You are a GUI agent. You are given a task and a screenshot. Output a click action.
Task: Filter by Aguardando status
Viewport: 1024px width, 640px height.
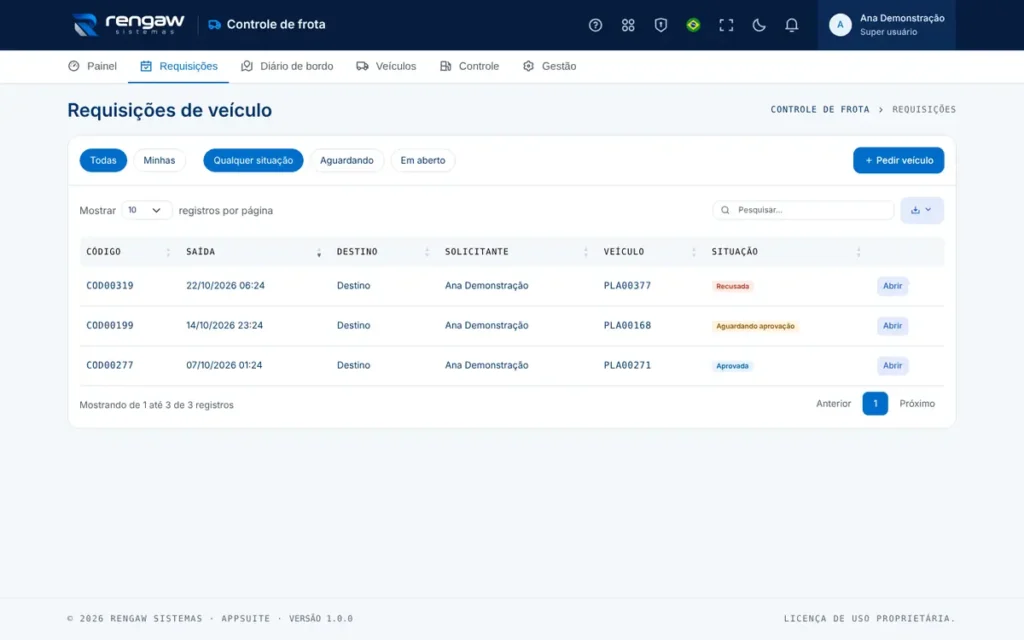[347, 160]
